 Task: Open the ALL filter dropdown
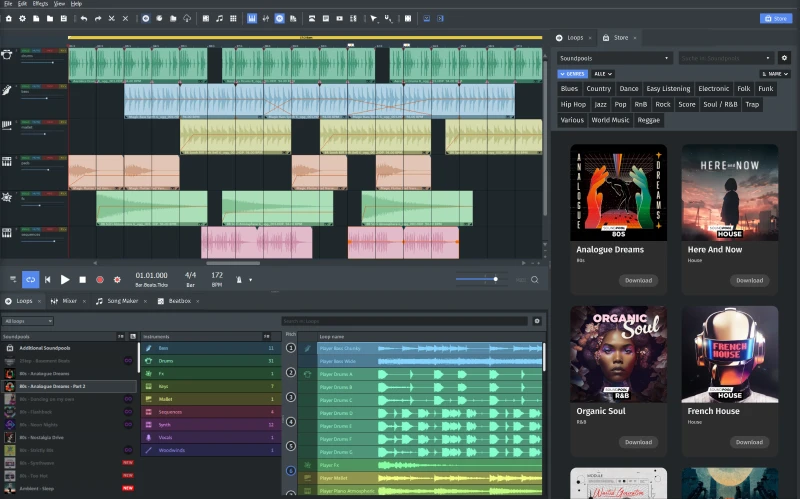pos(603,74)
